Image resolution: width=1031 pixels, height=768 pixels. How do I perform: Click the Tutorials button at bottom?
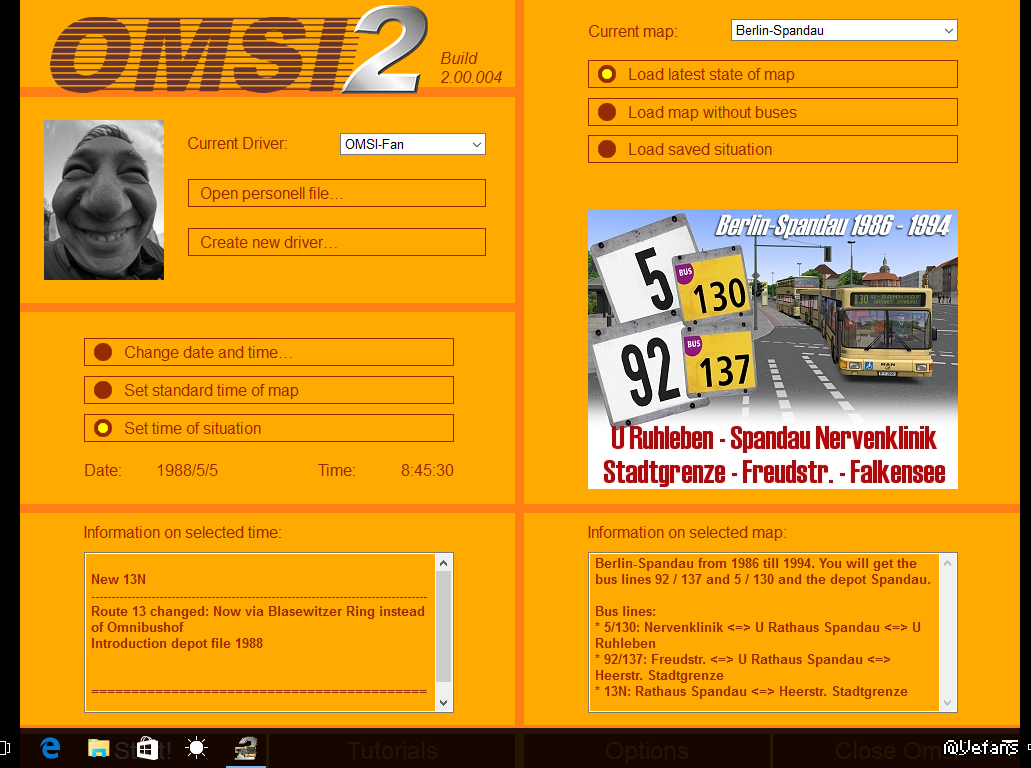393,750
